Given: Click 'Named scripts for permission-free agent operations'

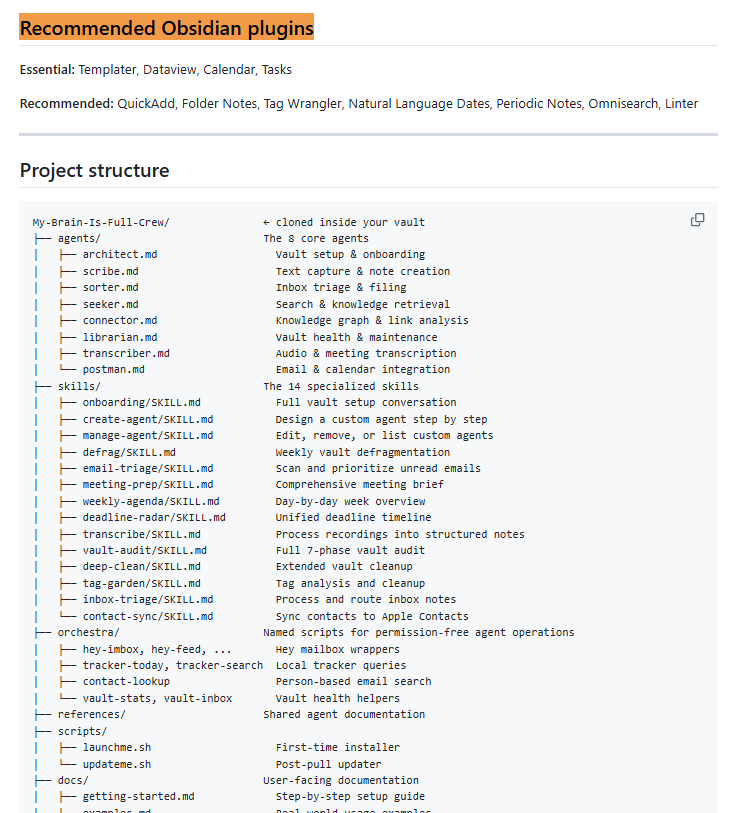Looking at the screenshot, I should tap(419, 633).
